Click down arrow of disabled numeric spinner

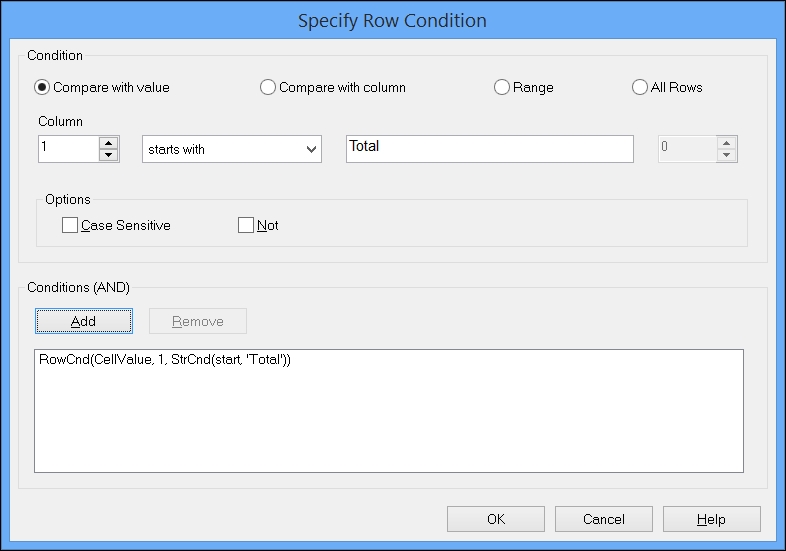pos(726,155)
